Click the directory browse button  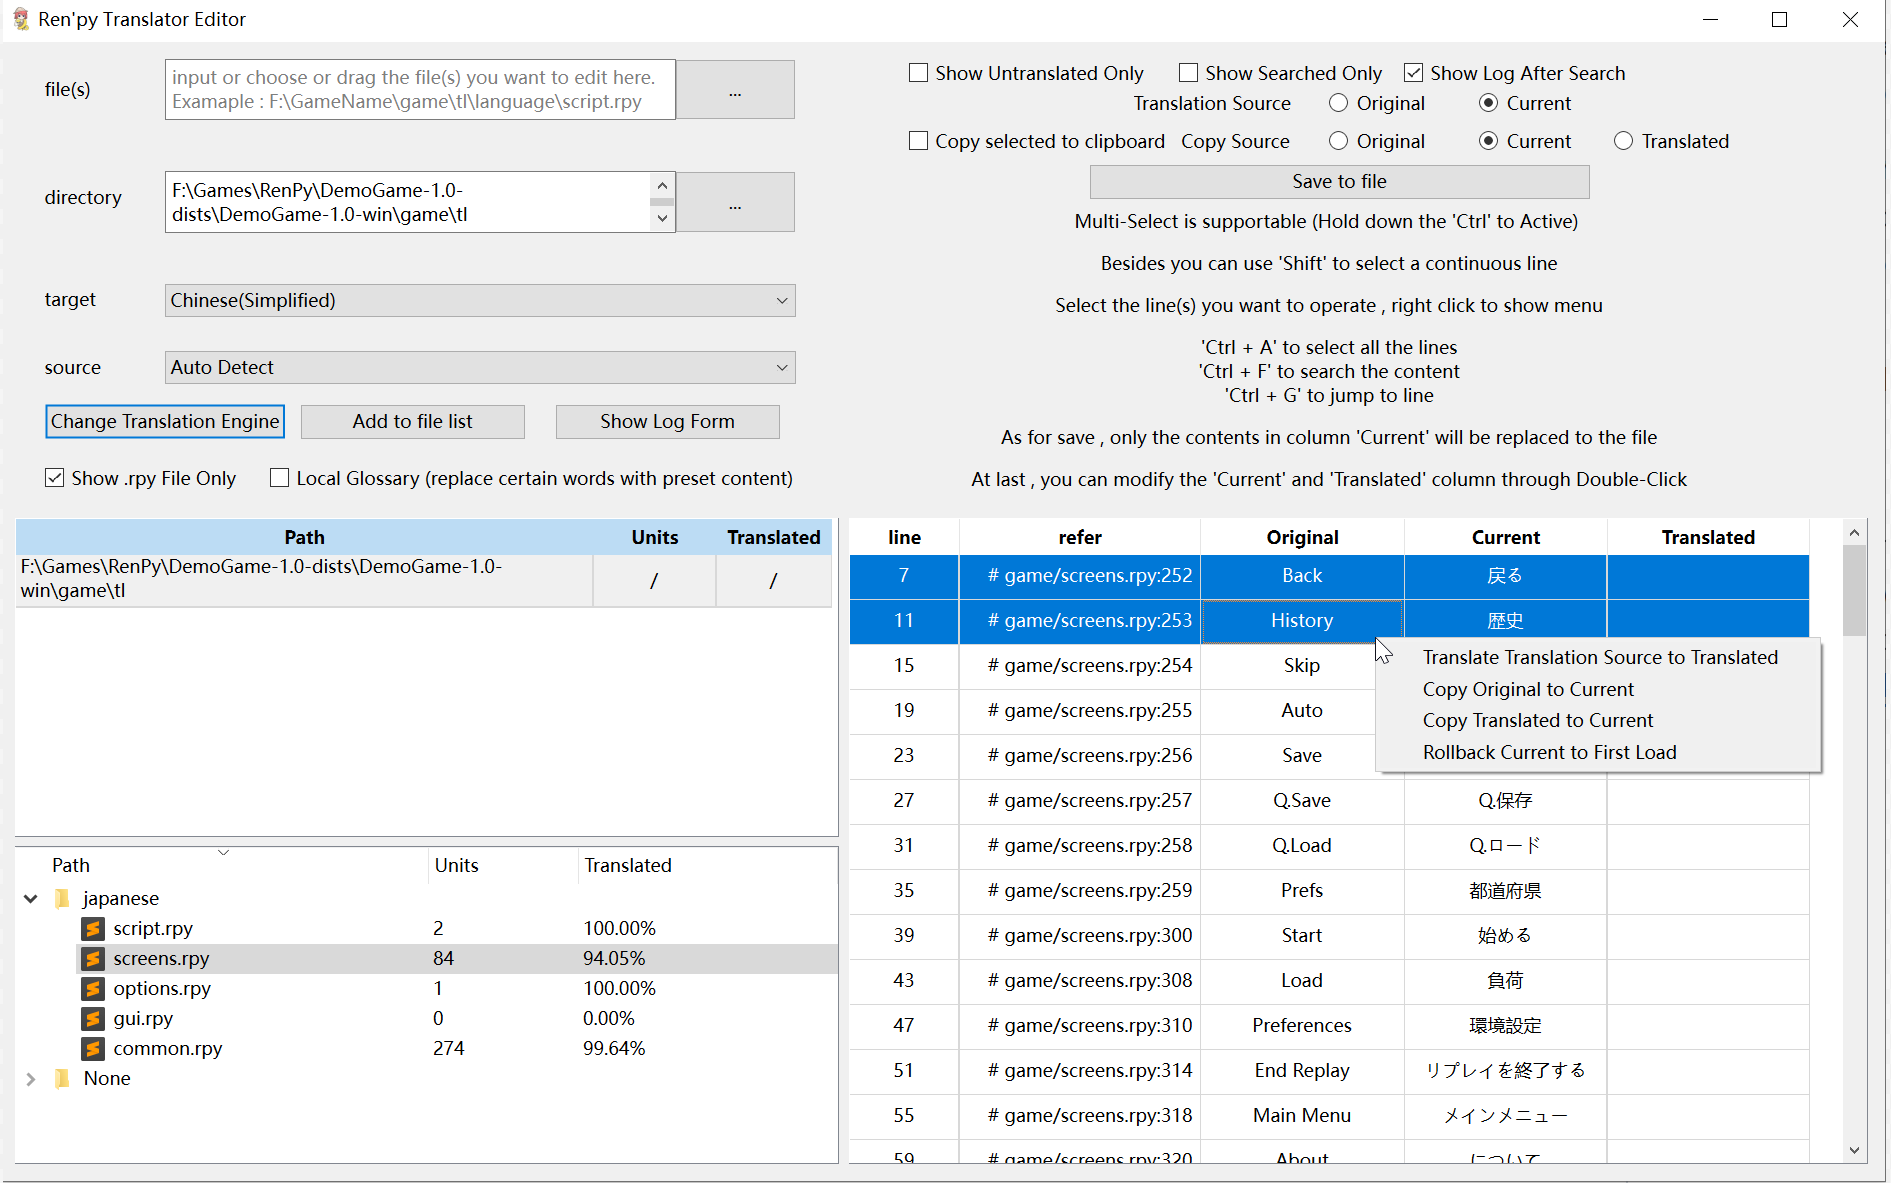coord(735,202)
